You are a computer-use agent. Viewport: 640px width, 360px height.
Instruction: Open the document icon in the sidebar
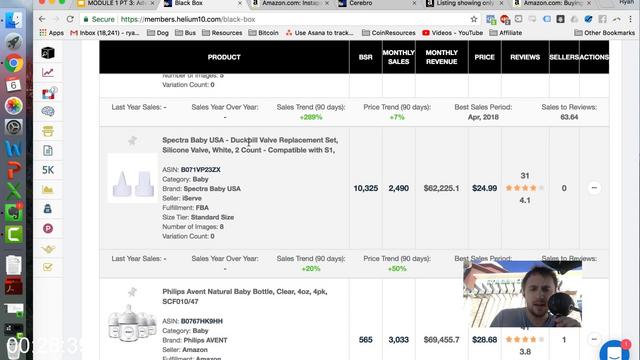48,151
